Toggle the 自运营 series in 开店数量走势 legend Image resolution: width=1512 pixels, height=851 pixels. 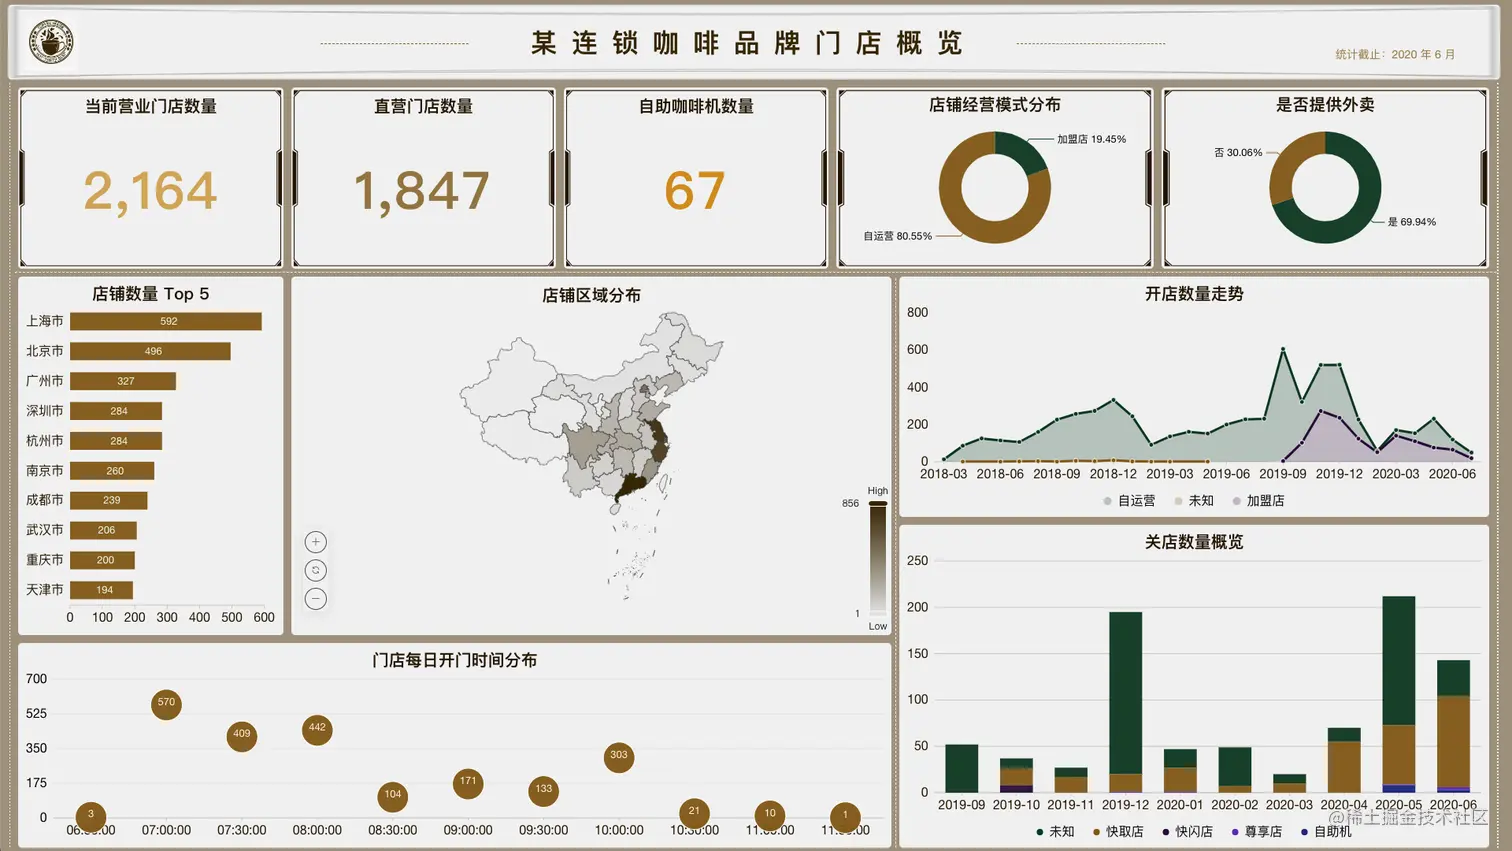point(1105,501)
